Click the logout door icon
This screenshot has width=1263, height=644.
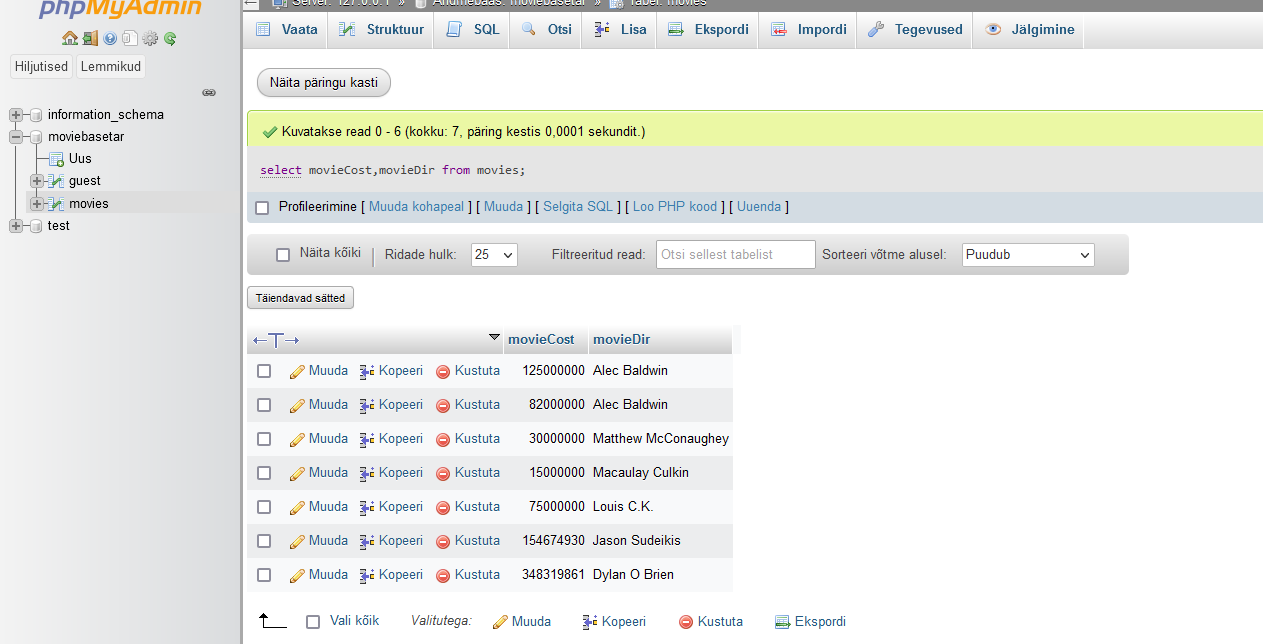(90, 39)
